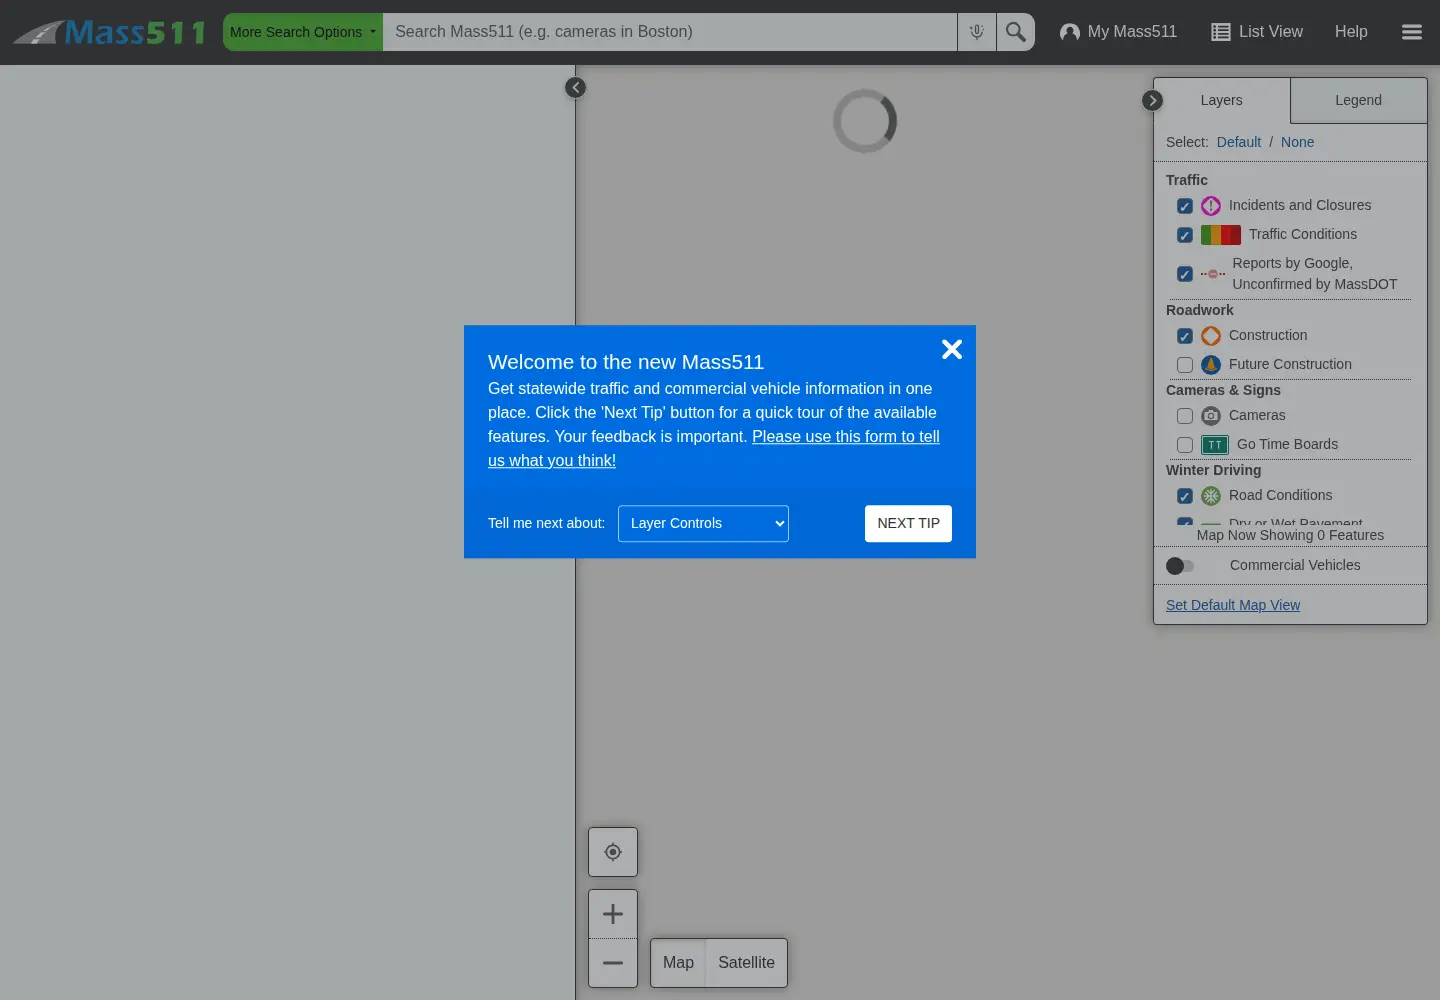
Task: Enable the Go Time Boards layer
Action: tap(1185, 445)
